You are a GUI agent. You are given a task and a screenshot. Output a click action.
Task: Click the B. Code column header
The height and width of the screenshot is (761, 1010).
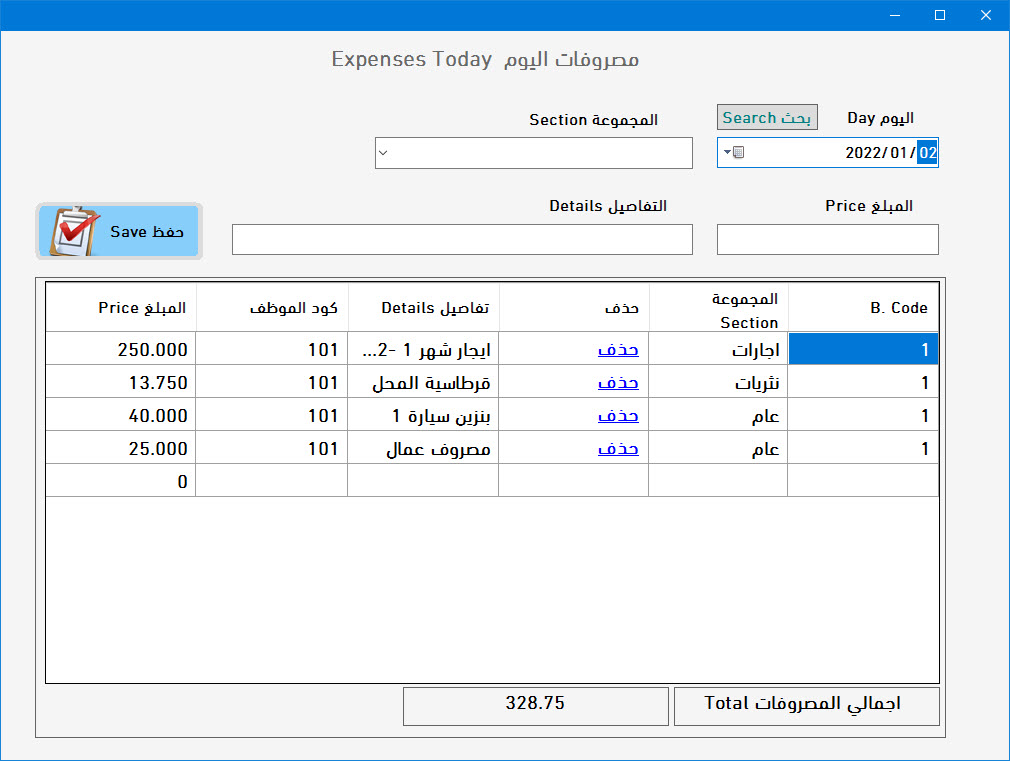pos(863,307)
